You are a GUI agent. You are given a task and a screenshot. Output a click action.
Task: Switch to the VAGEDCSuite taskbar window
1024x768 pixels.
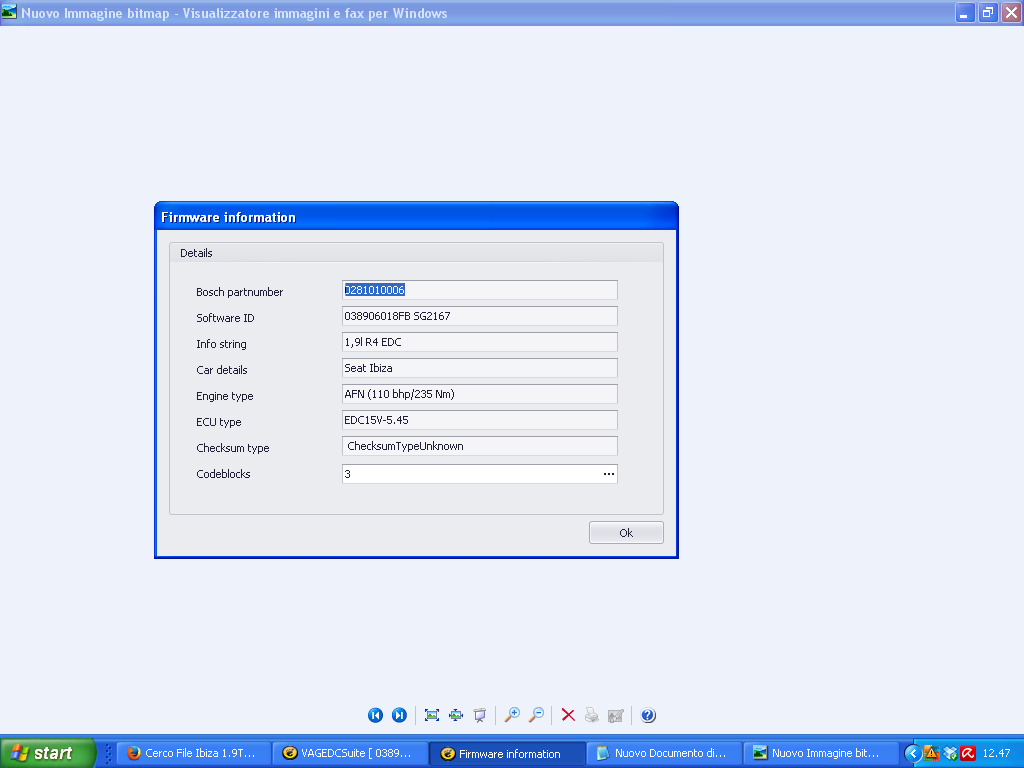coord(348,753)
